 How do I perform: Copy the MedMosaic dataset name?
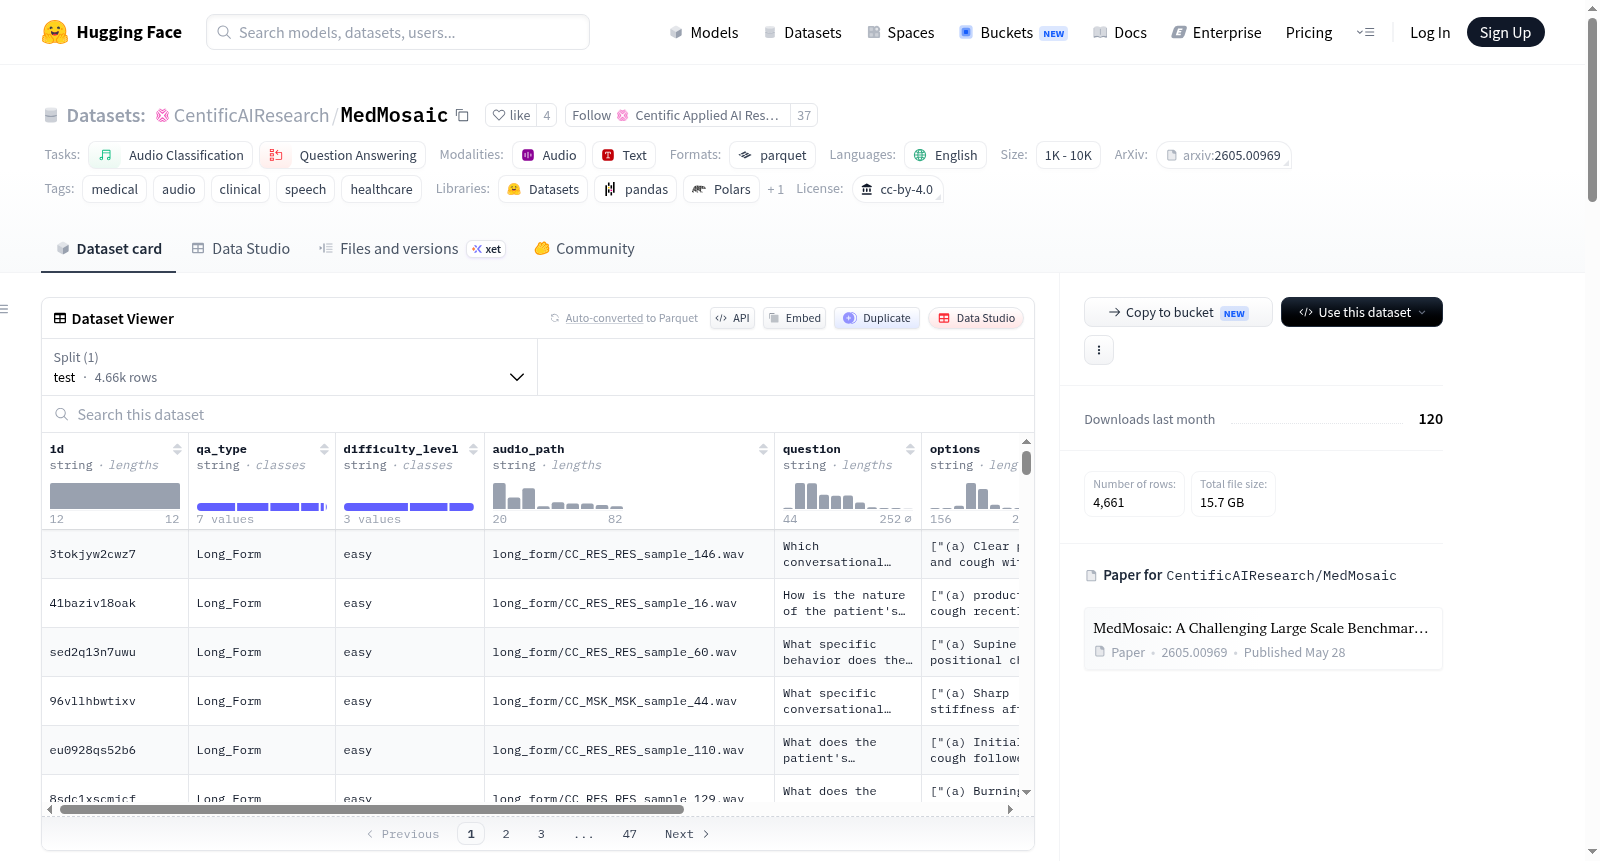(x=462, y=115)
